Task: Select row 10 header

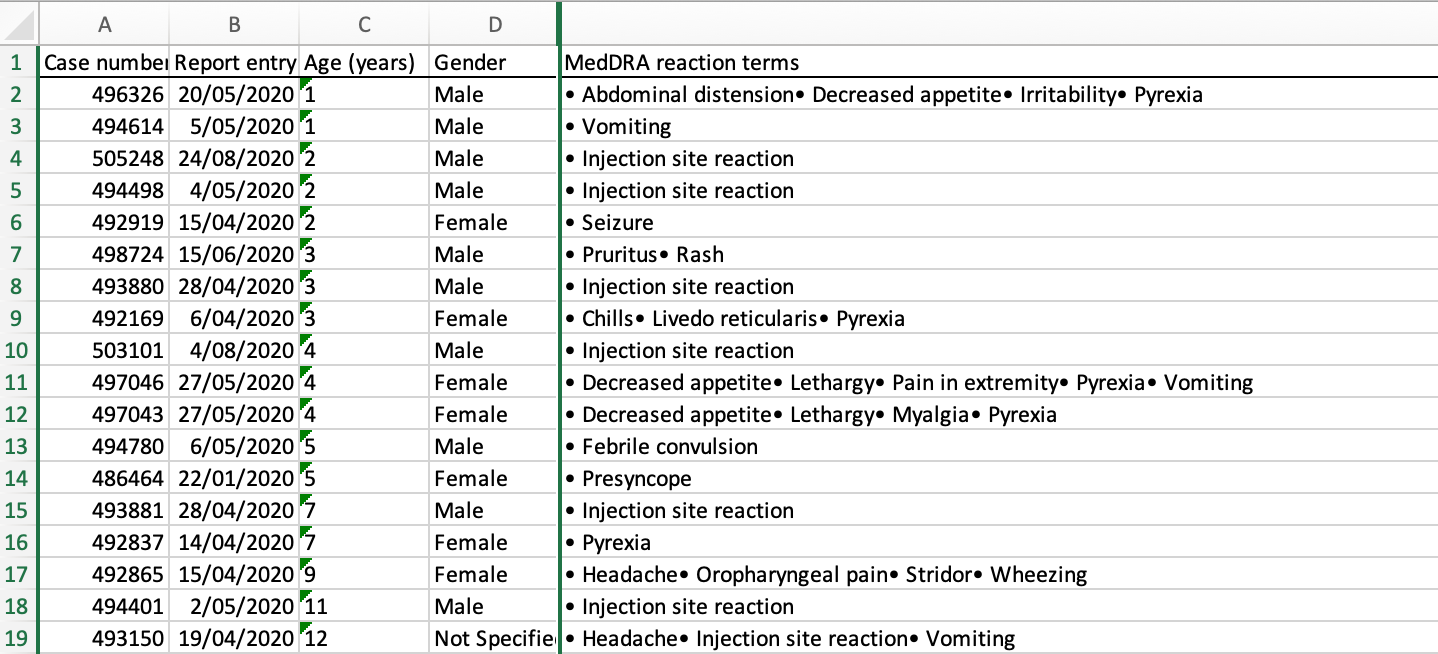Action: click(17, 351)
